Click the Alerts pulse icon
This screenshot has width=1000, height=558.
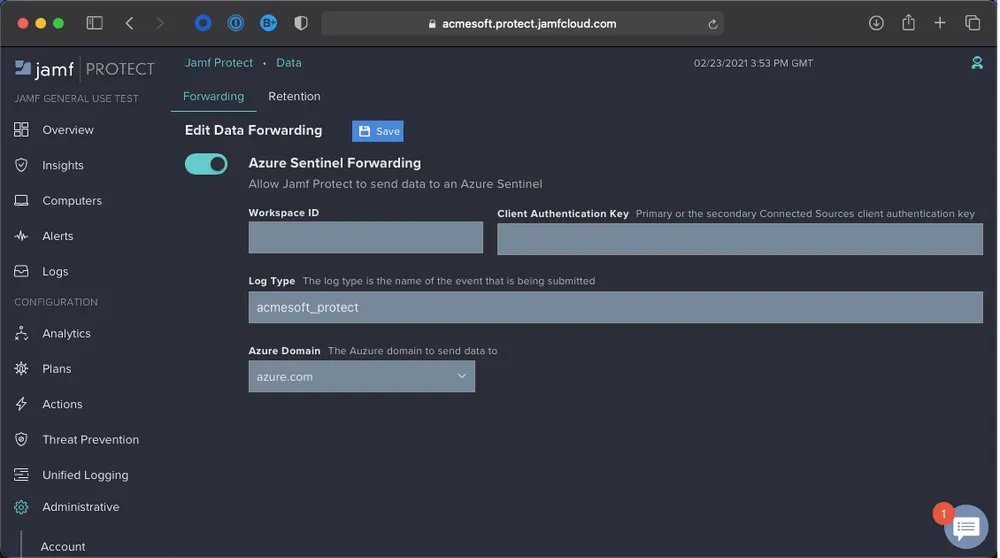tap(21, 236)
